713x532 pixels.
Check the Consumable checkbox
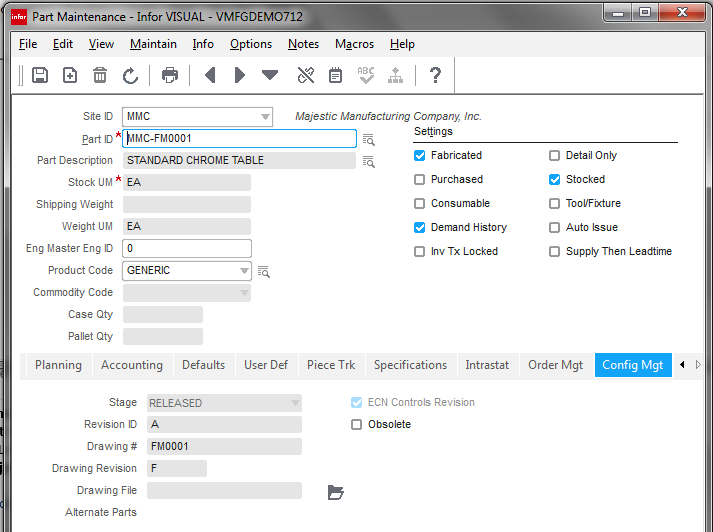pos(419,203)
